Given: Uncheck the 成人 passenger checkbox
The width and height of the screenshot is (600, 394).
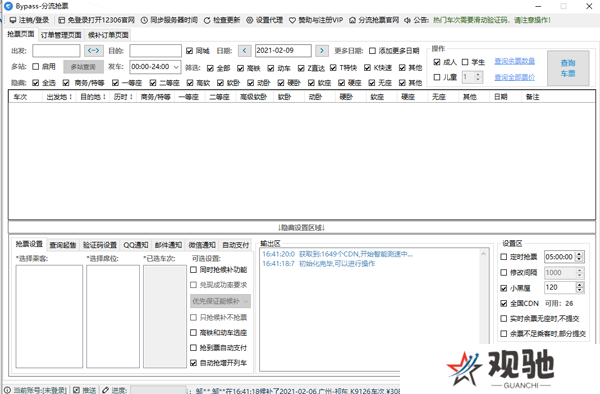Looking at the screenshot, I should 437,62.
